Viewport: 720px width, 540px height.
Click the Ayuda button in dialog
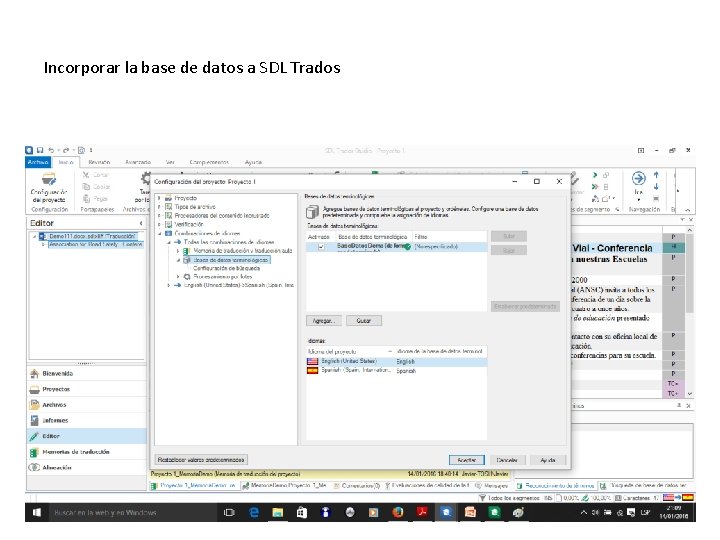pos(548,460)
